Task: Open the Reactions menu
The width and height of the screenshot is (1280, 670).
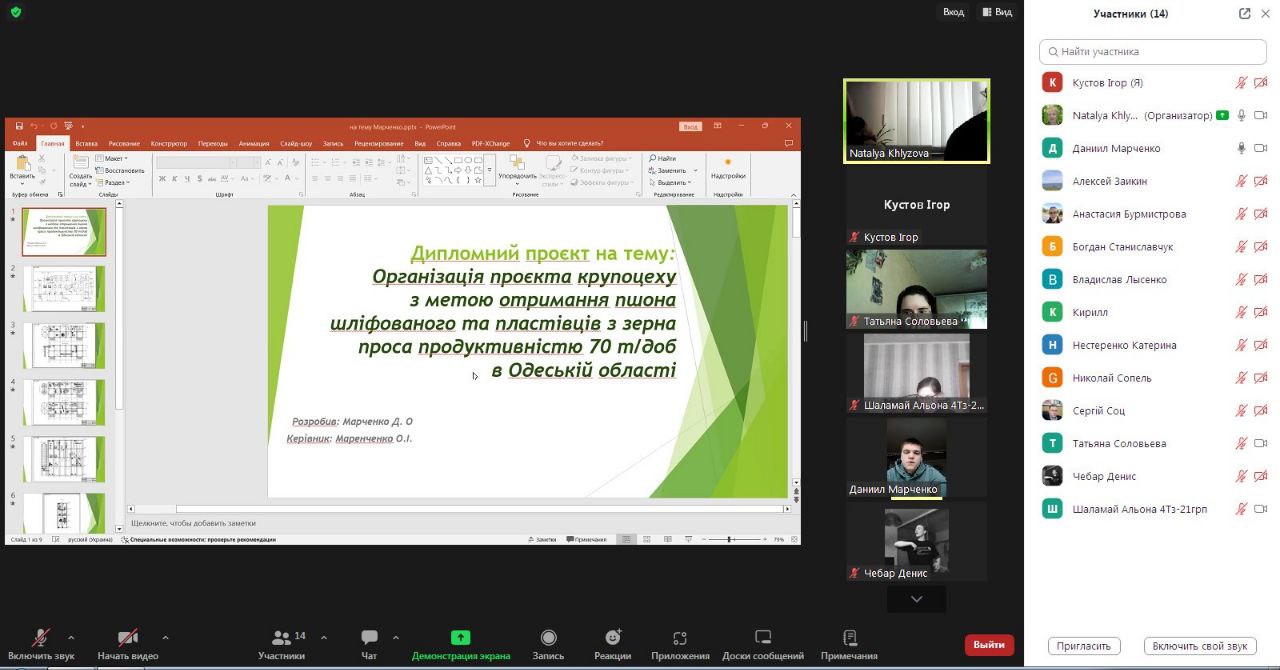Action: pos(612,644)
